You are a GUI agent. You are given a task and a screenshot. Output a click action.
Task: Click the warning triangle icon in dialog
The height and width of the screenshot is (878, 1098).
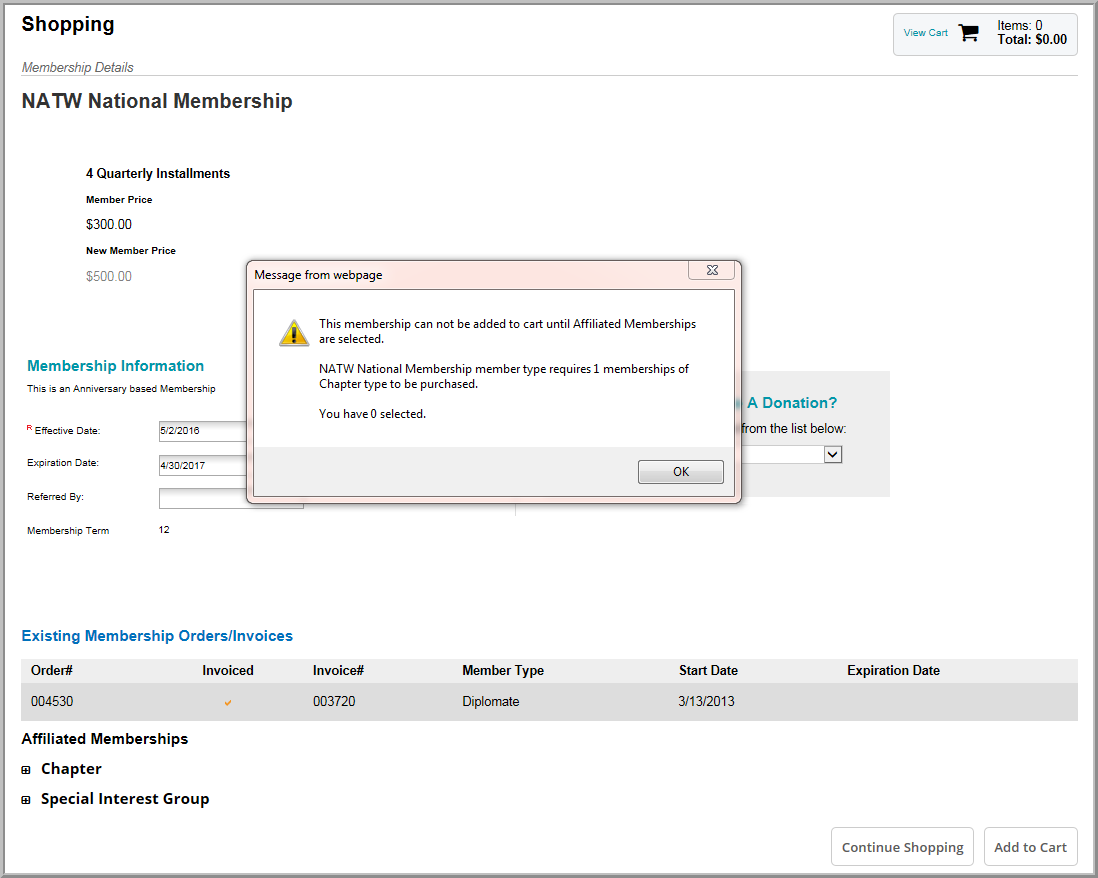294,333
